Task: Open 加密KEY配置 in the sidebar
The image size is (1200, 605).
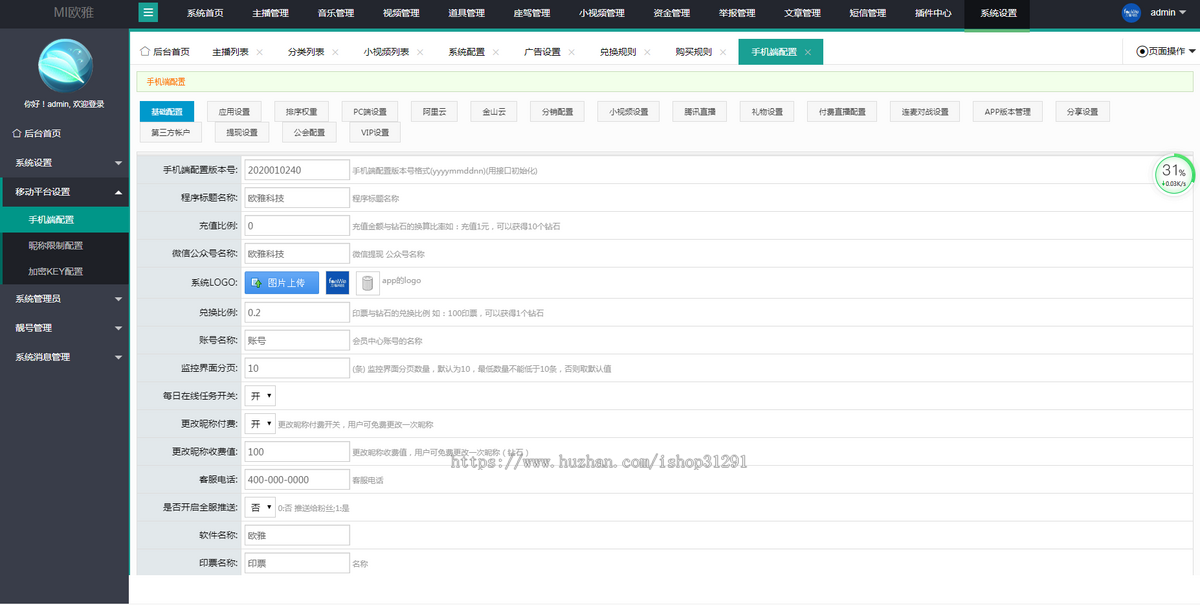Action: (56, 271)
